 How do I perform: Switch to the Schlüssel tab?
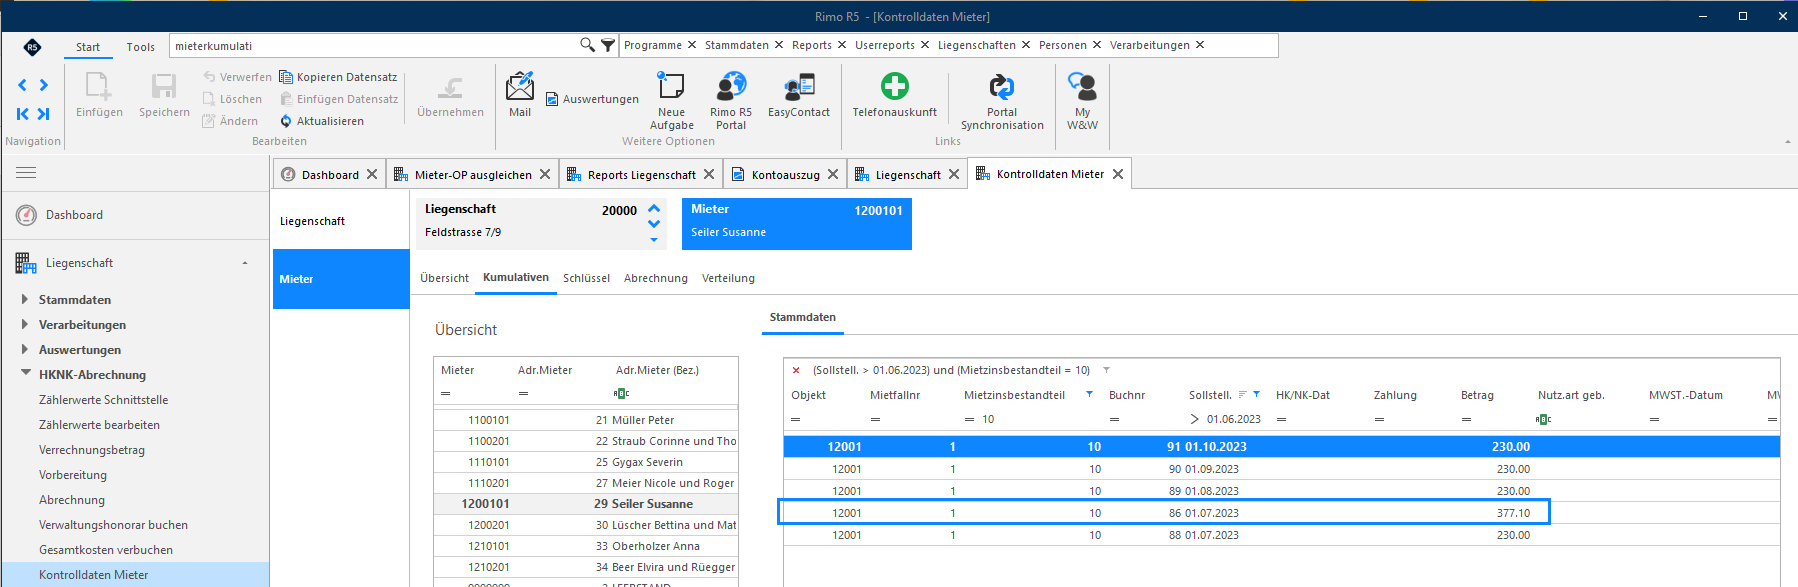coord(586,278)
